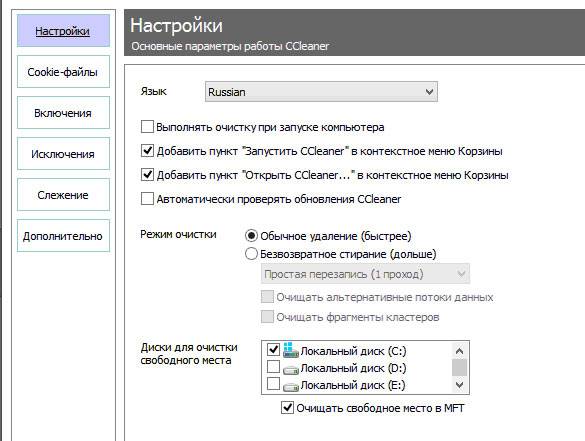This screenshot has height=441, width=585.
Task: Toggle Очищать фрагменты кластеров checkbox
Action: [267, 317]
